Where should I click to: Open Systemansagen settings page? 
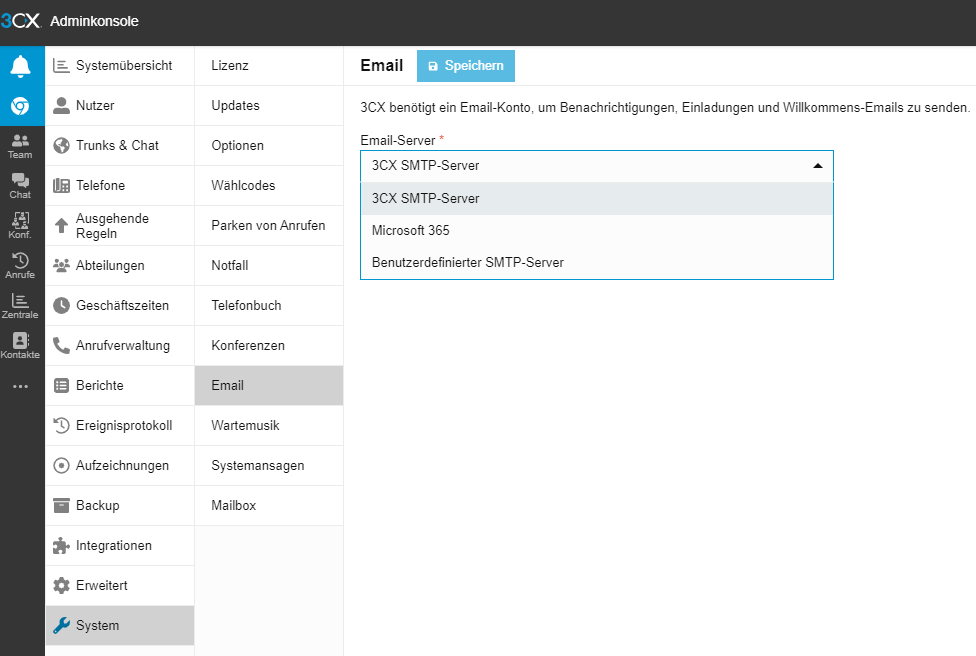pos(269,466)
